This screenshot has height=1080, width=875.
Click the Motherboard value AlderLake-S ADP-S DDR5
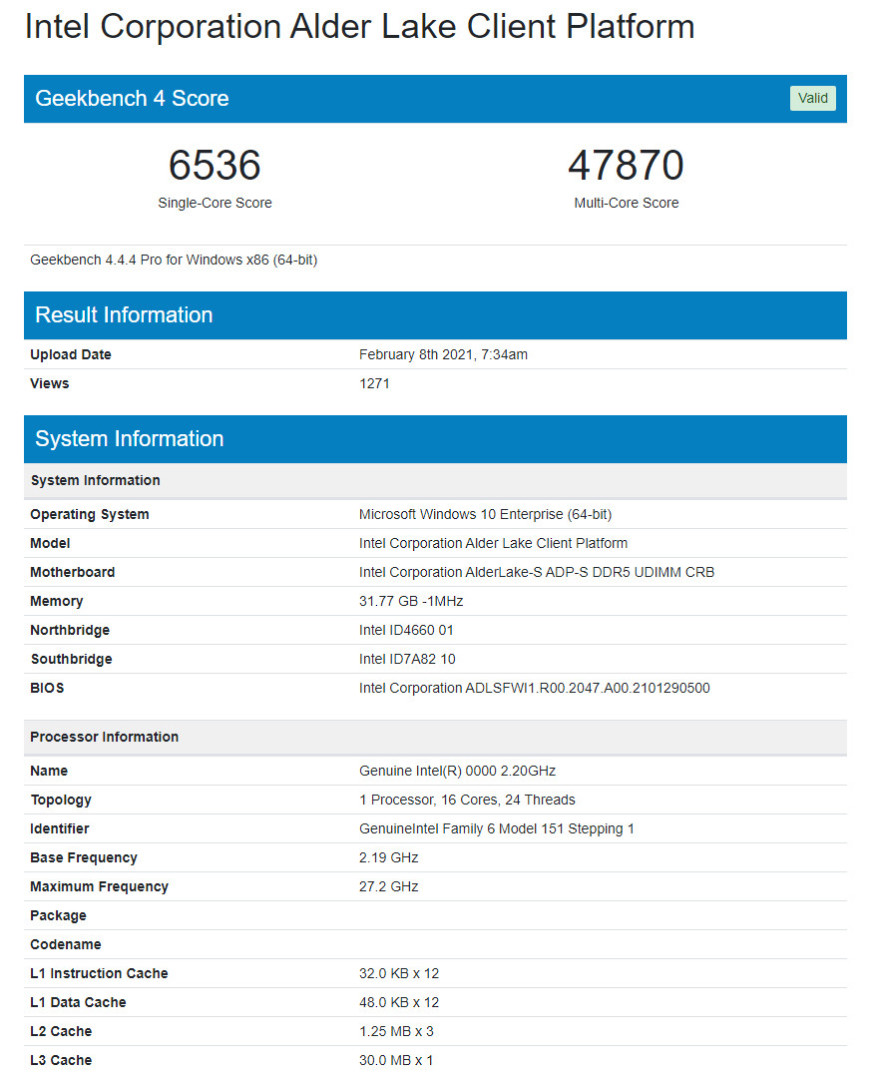(x=536, y=573)
